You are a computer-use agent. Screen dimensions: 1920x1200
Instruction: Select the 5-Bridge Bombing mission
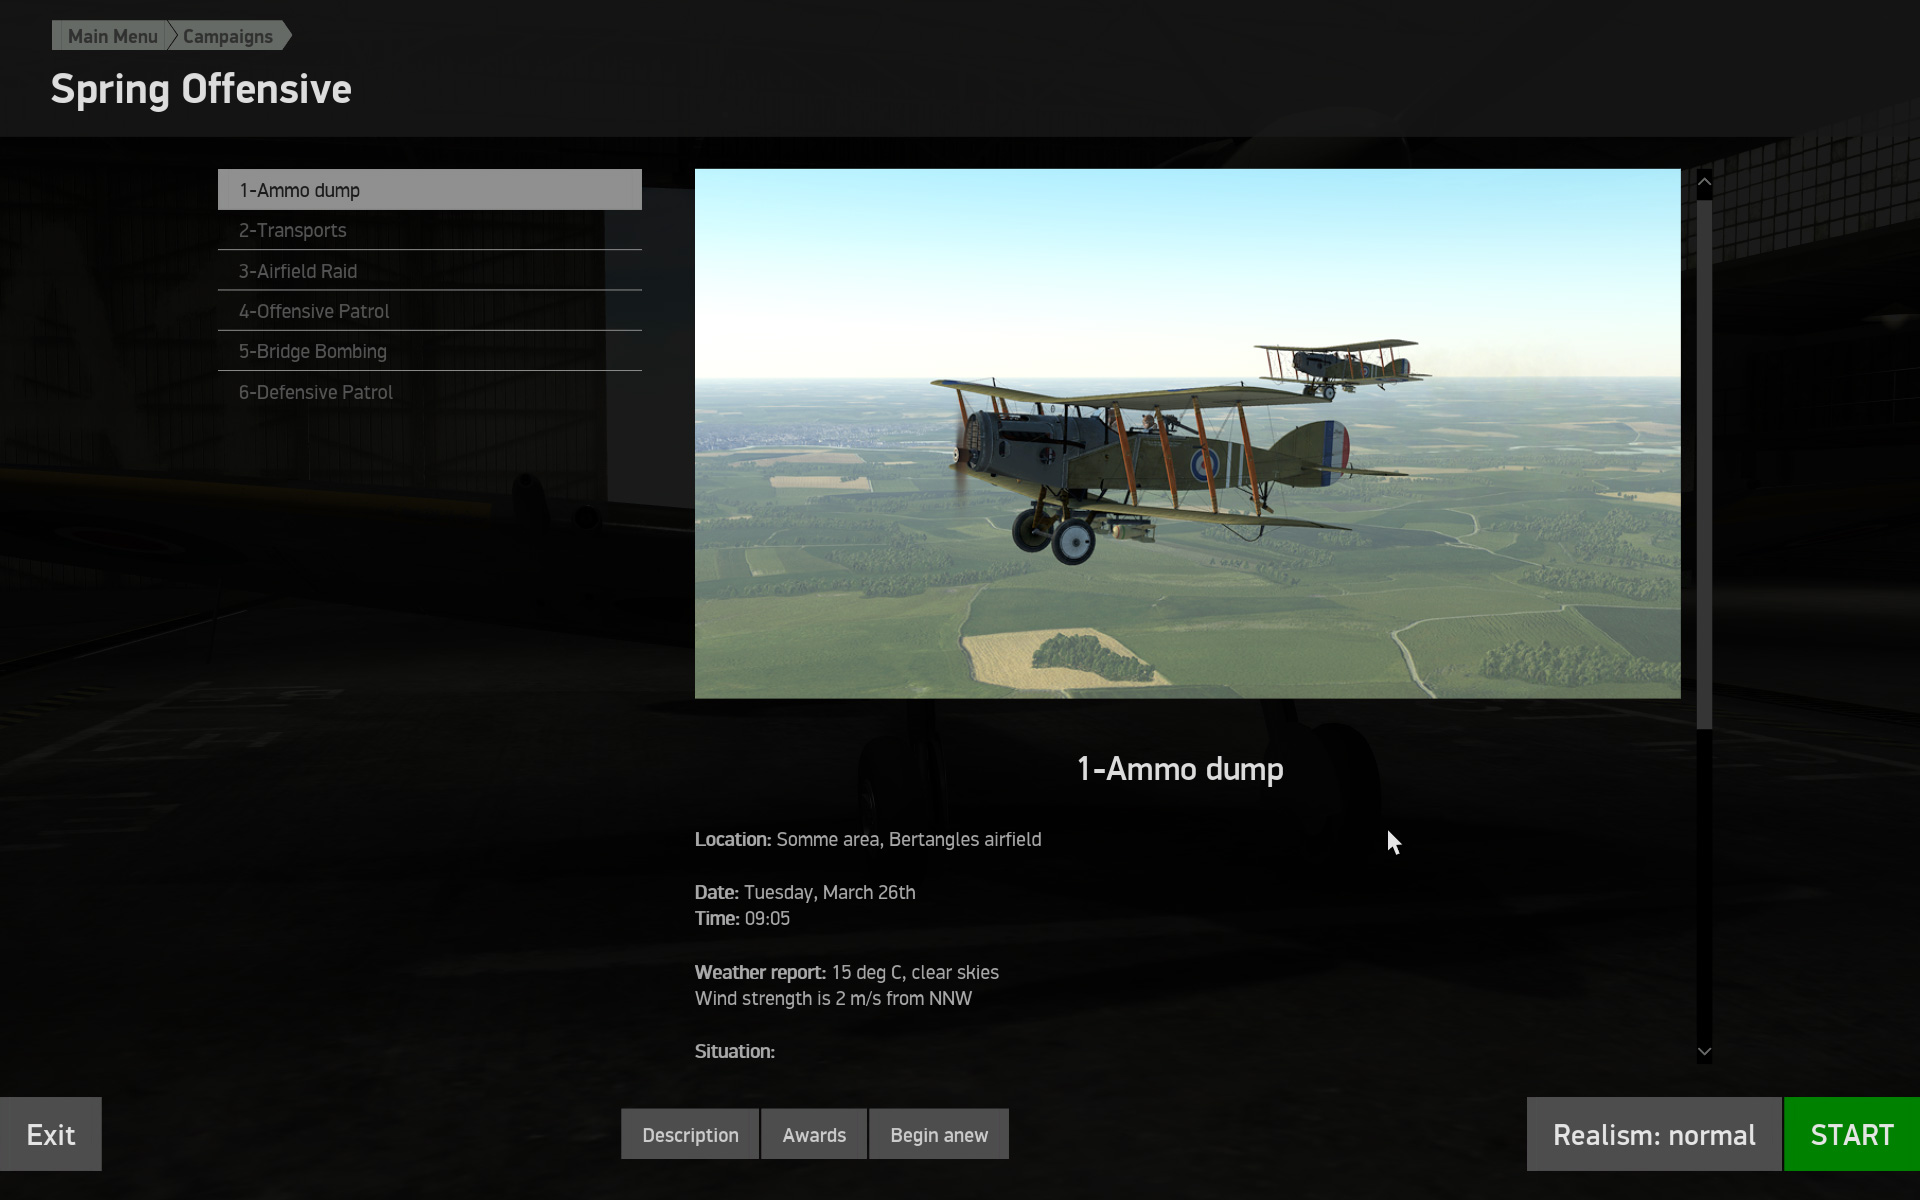pos(429,351)
